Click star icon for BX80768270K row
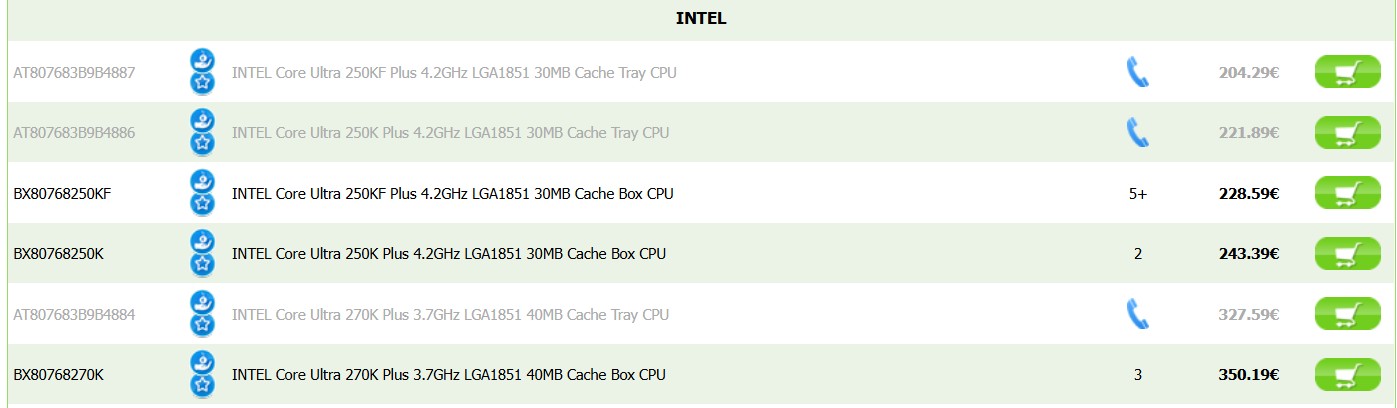This screenshot has height=408, width=1397. tap(203, 386)
